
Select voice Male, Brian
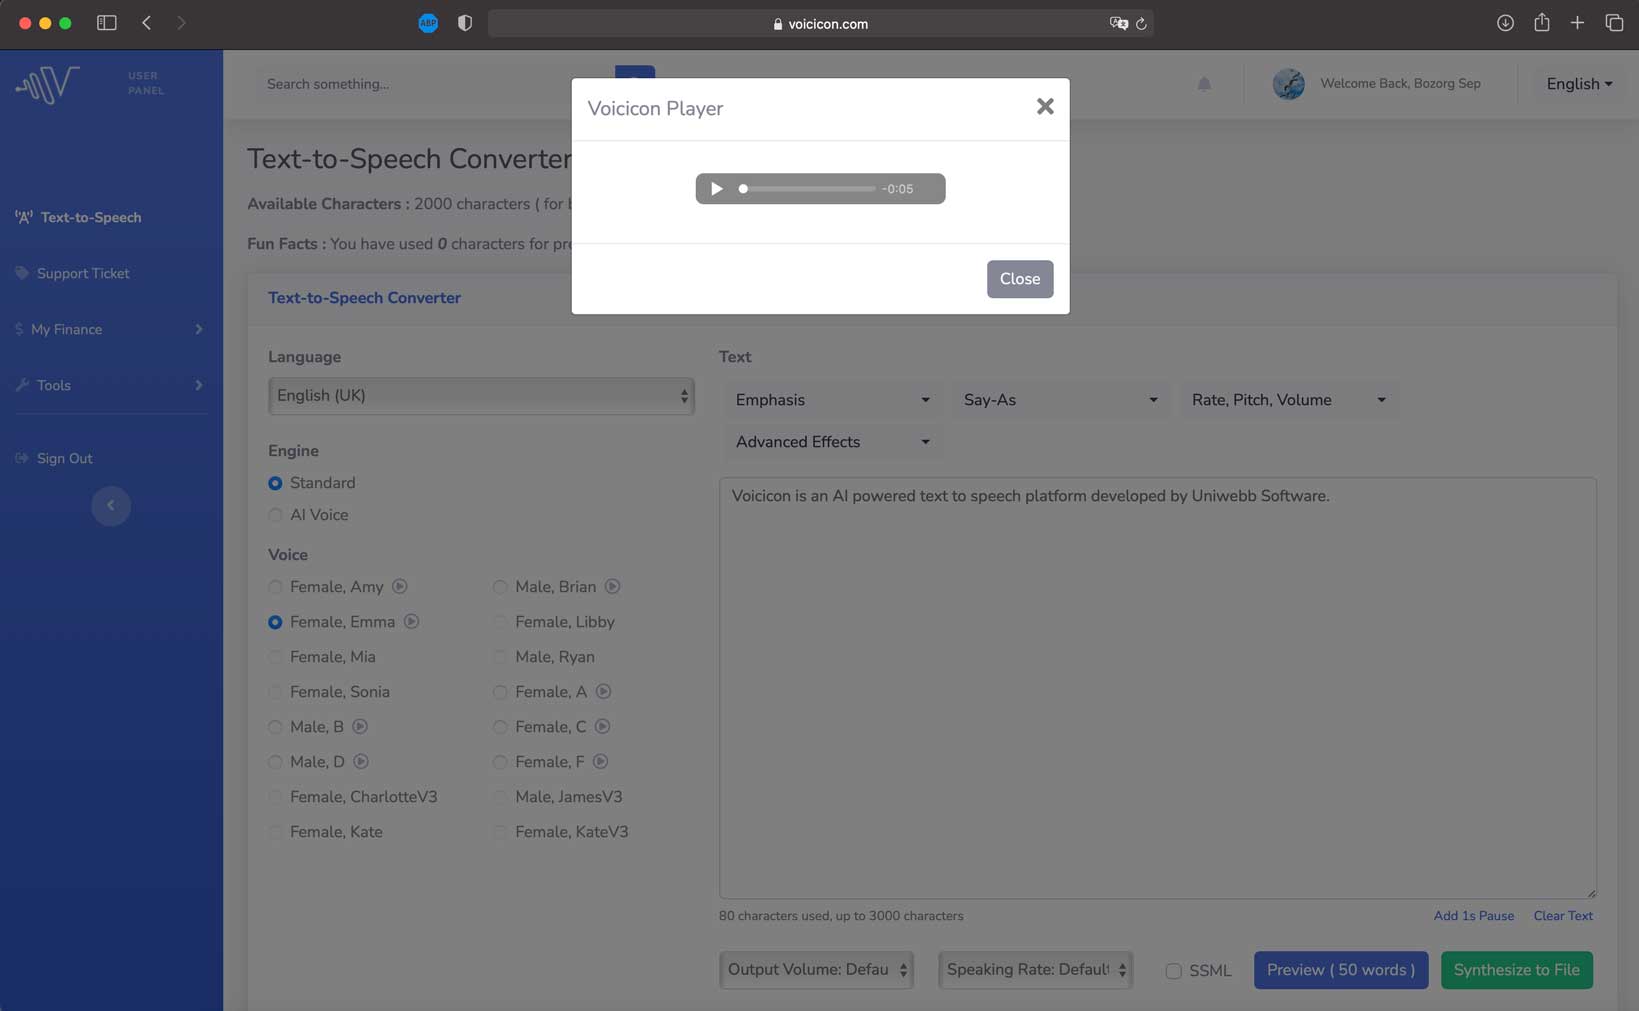pyautogui.click(x=500, y=587)
